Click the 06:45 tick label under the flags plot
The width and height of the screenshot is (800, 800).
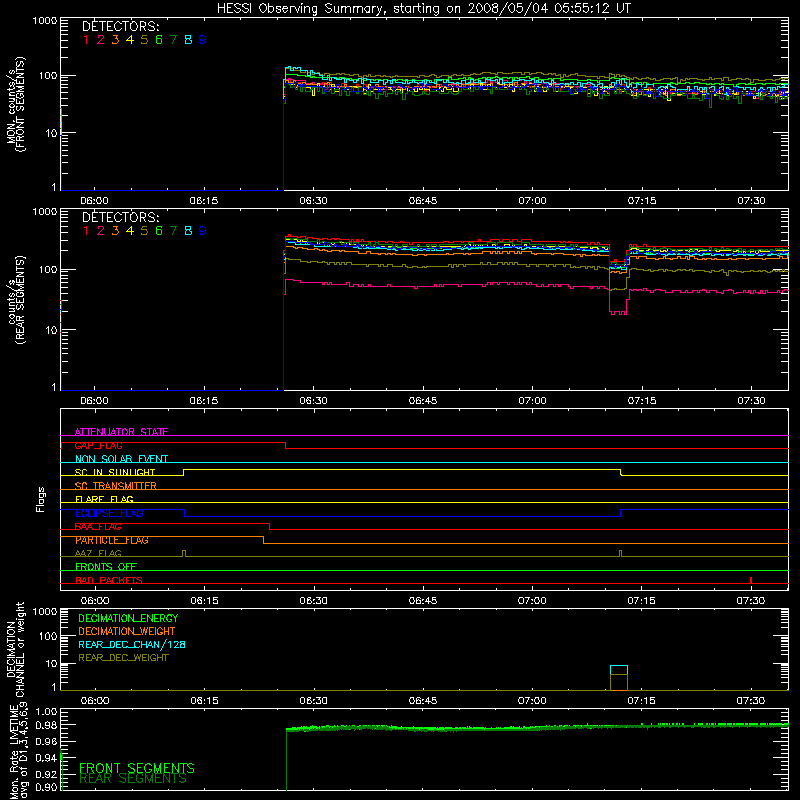pyautogui.click(x=423, y=601)
